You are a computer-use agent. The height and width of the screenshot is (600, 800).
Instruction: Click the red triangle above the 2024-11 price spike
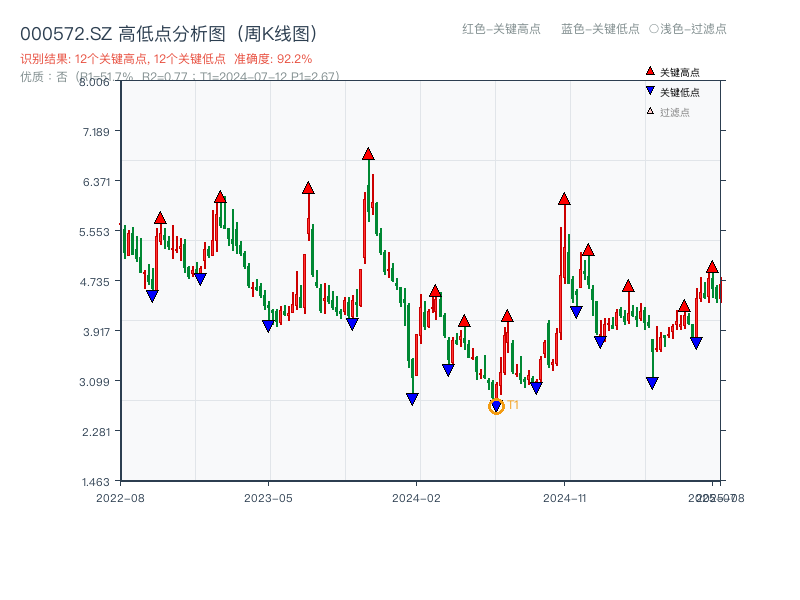tap(563, 200)
